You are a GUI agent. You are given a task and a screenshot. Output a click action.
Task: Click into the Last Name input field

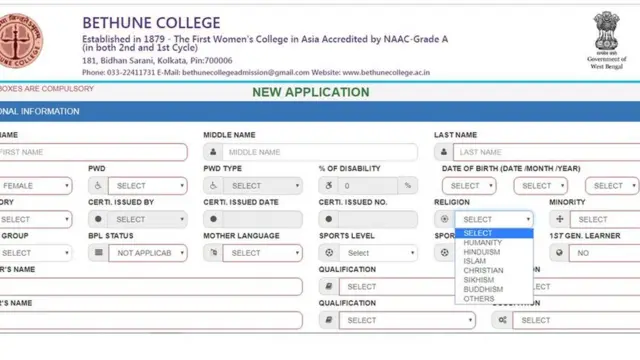click(547, 152)
